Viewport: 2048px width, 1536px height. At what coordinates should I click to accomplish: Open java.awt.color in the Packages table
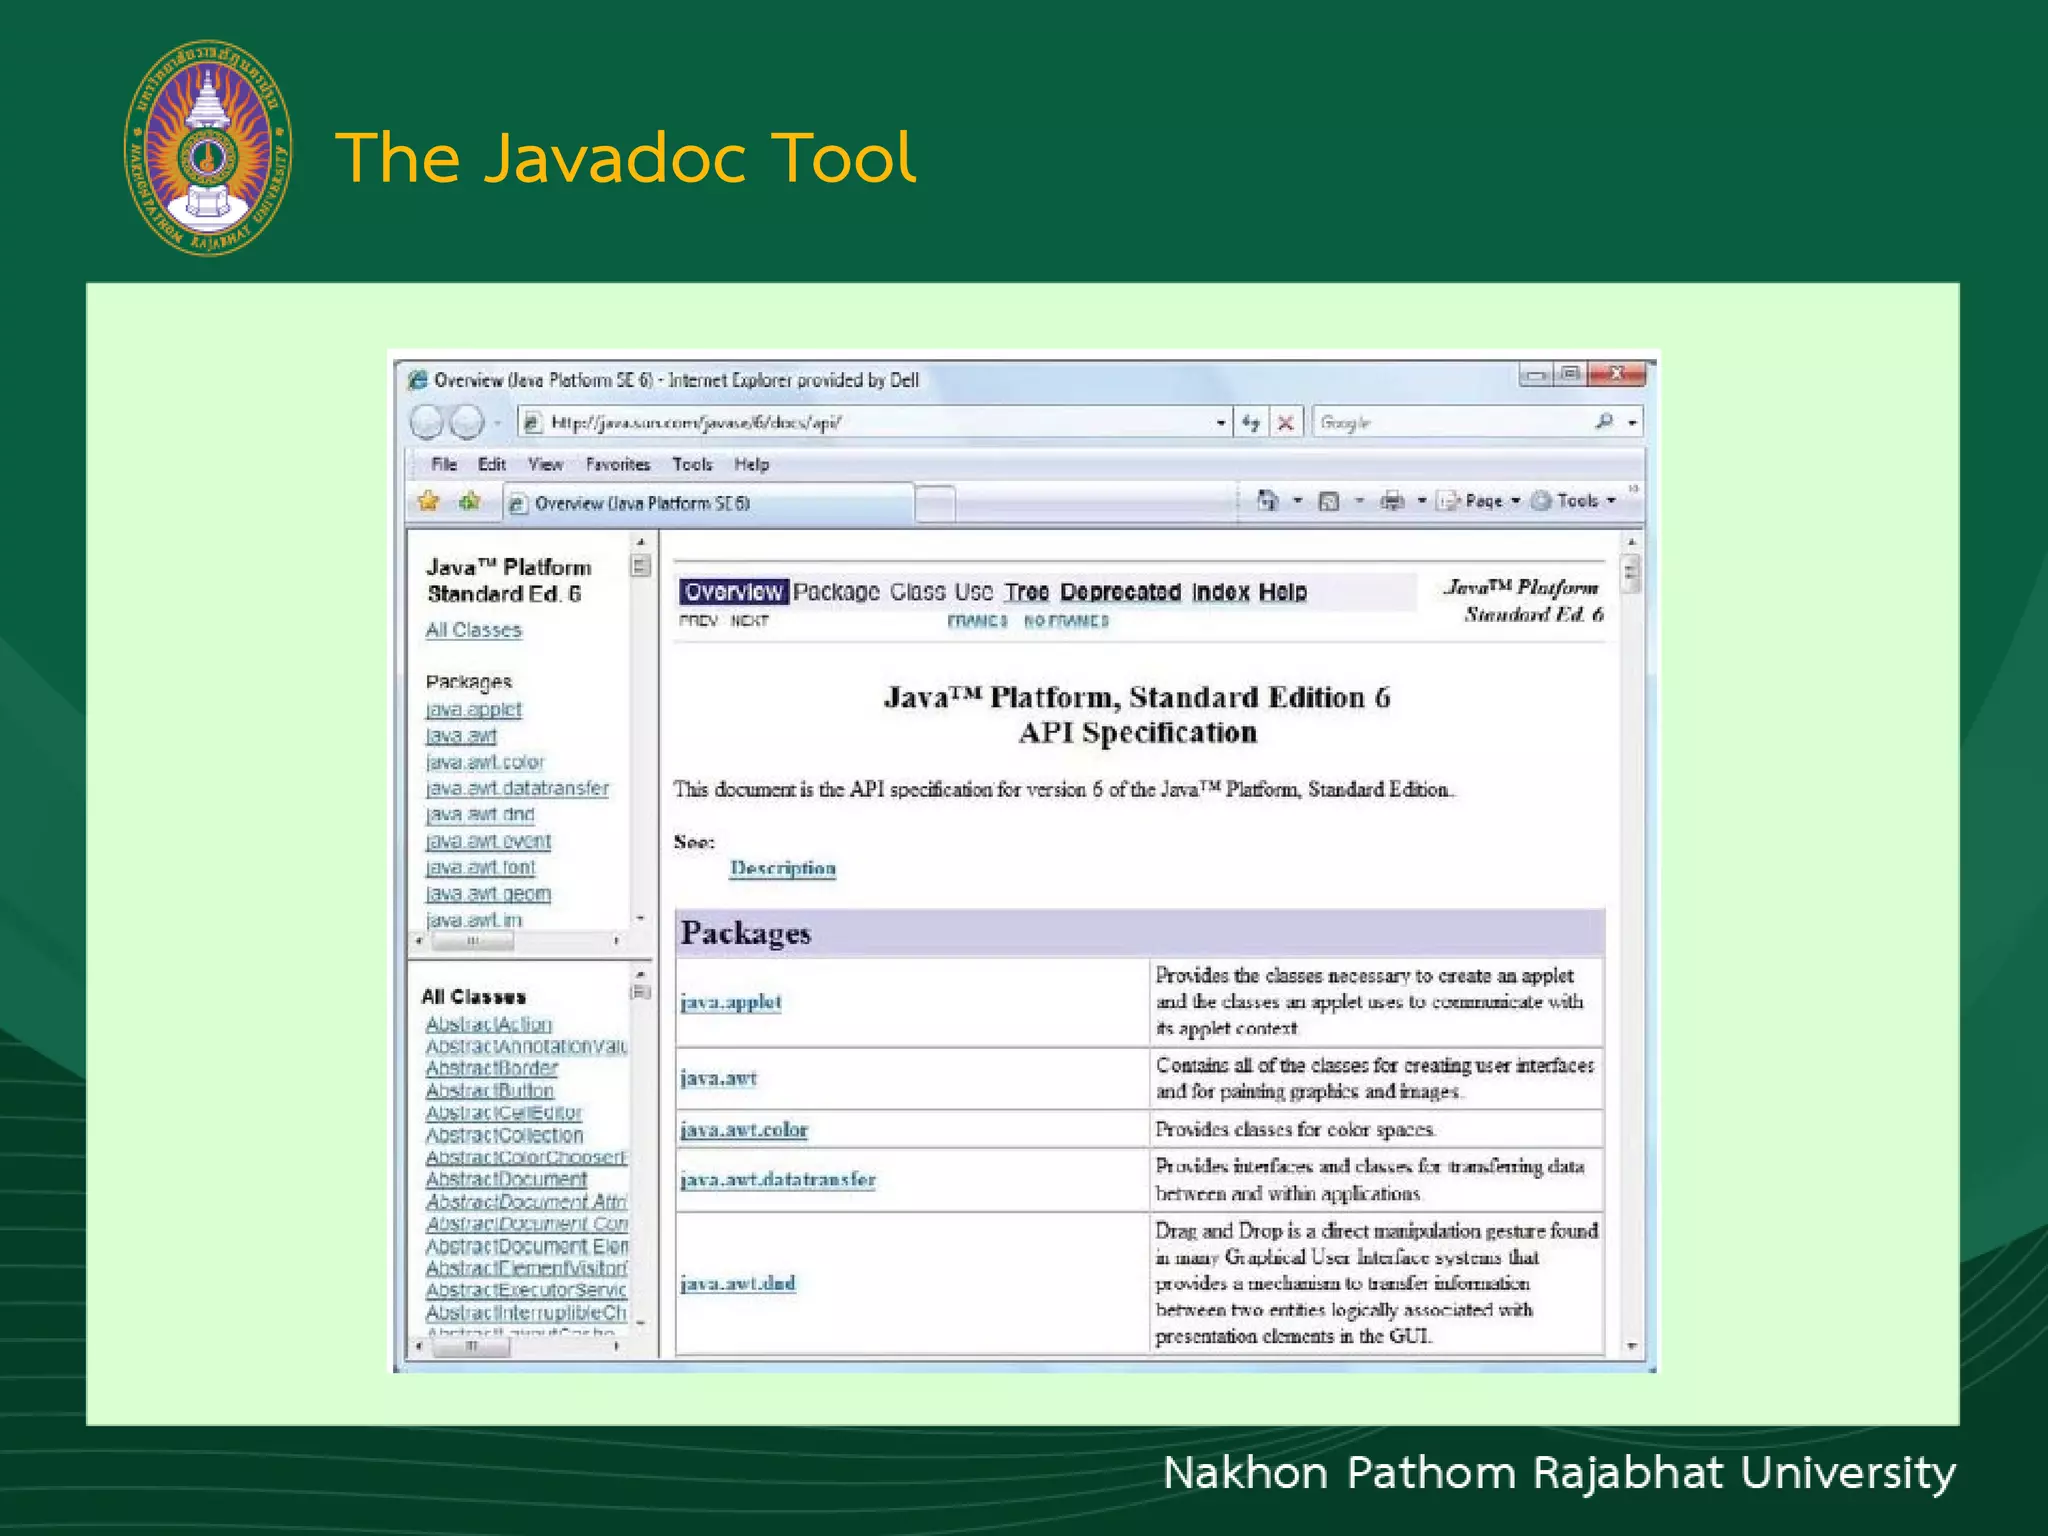coord(743,1130)
